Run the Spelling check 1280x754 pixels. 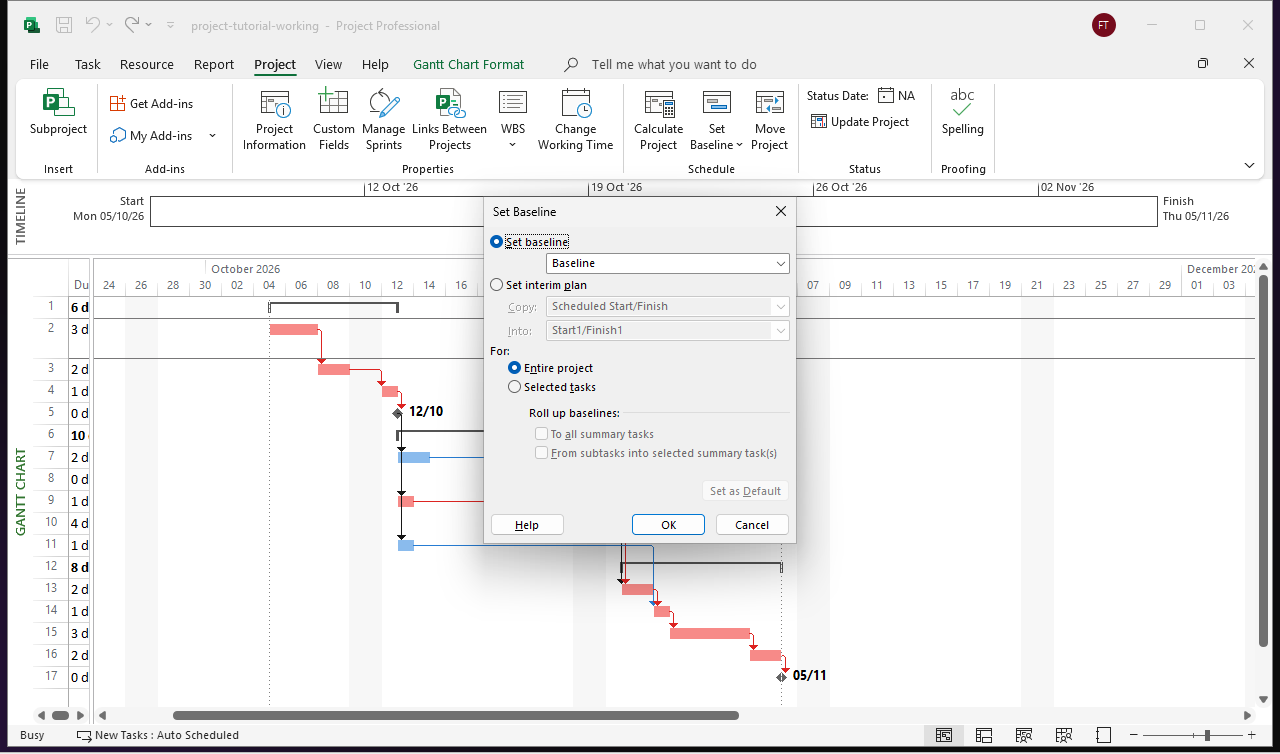click(x=962, y=113)
